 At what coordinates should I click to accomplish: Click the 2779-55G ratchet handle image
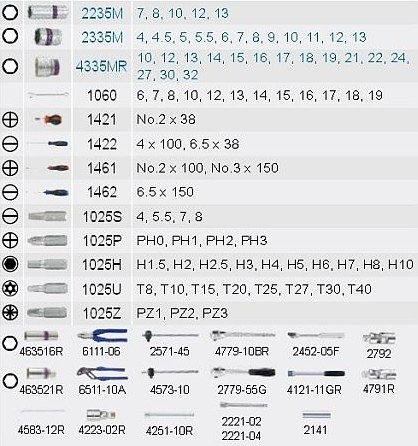[243, 372]
